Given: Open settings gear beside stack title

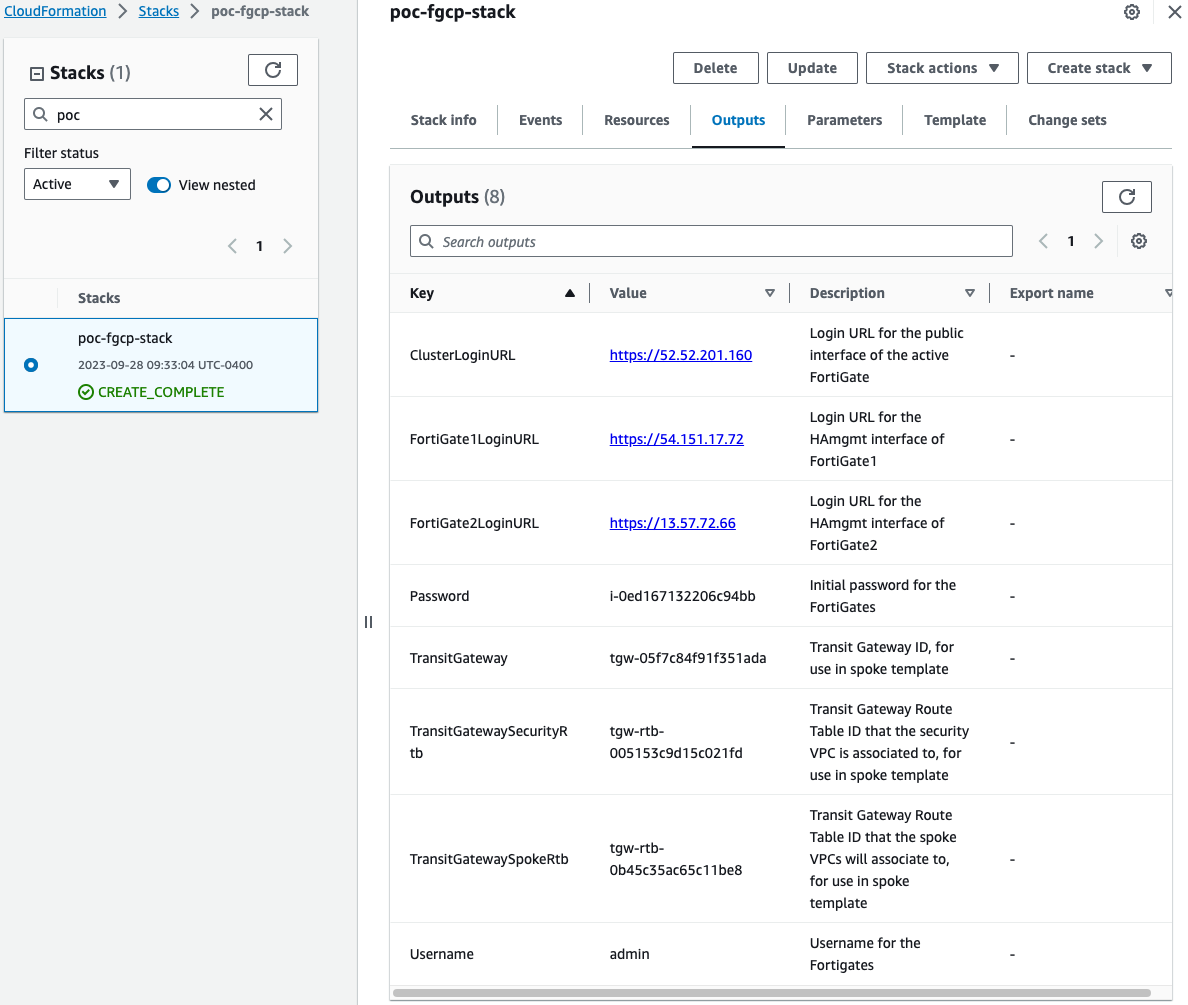Looking at the screenshot, I should [x=1132, y=12].
